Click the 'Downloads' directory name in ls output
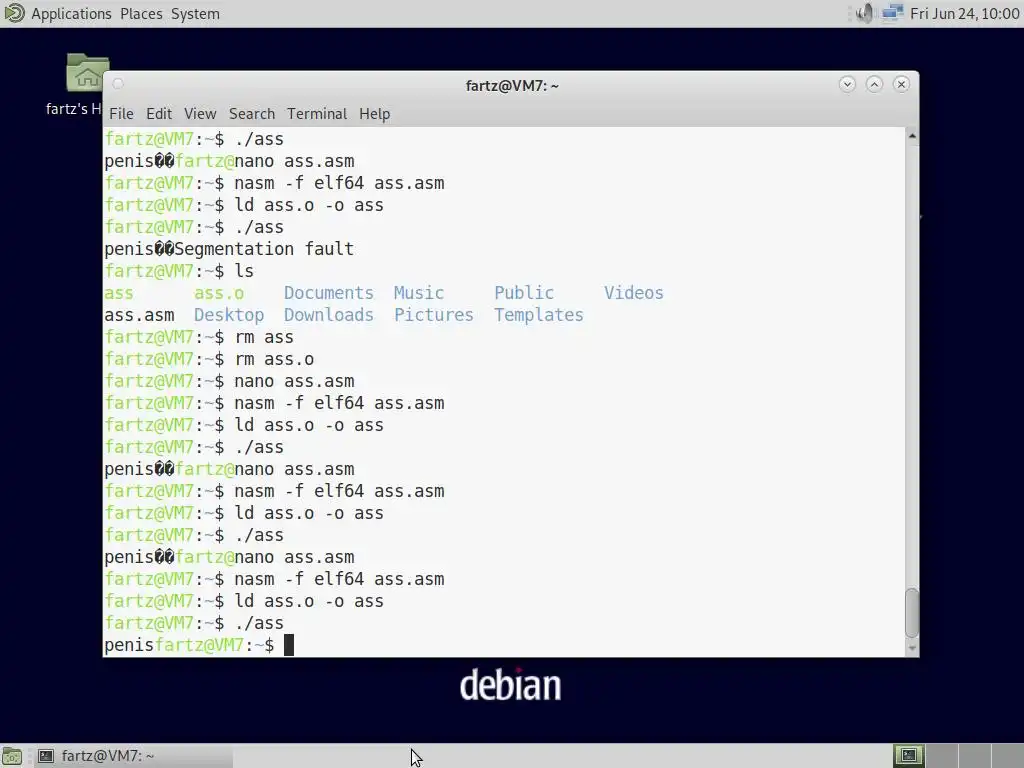Image resolution: width=1024 pixels, height=768 pixels. click(x=328, y=315)
